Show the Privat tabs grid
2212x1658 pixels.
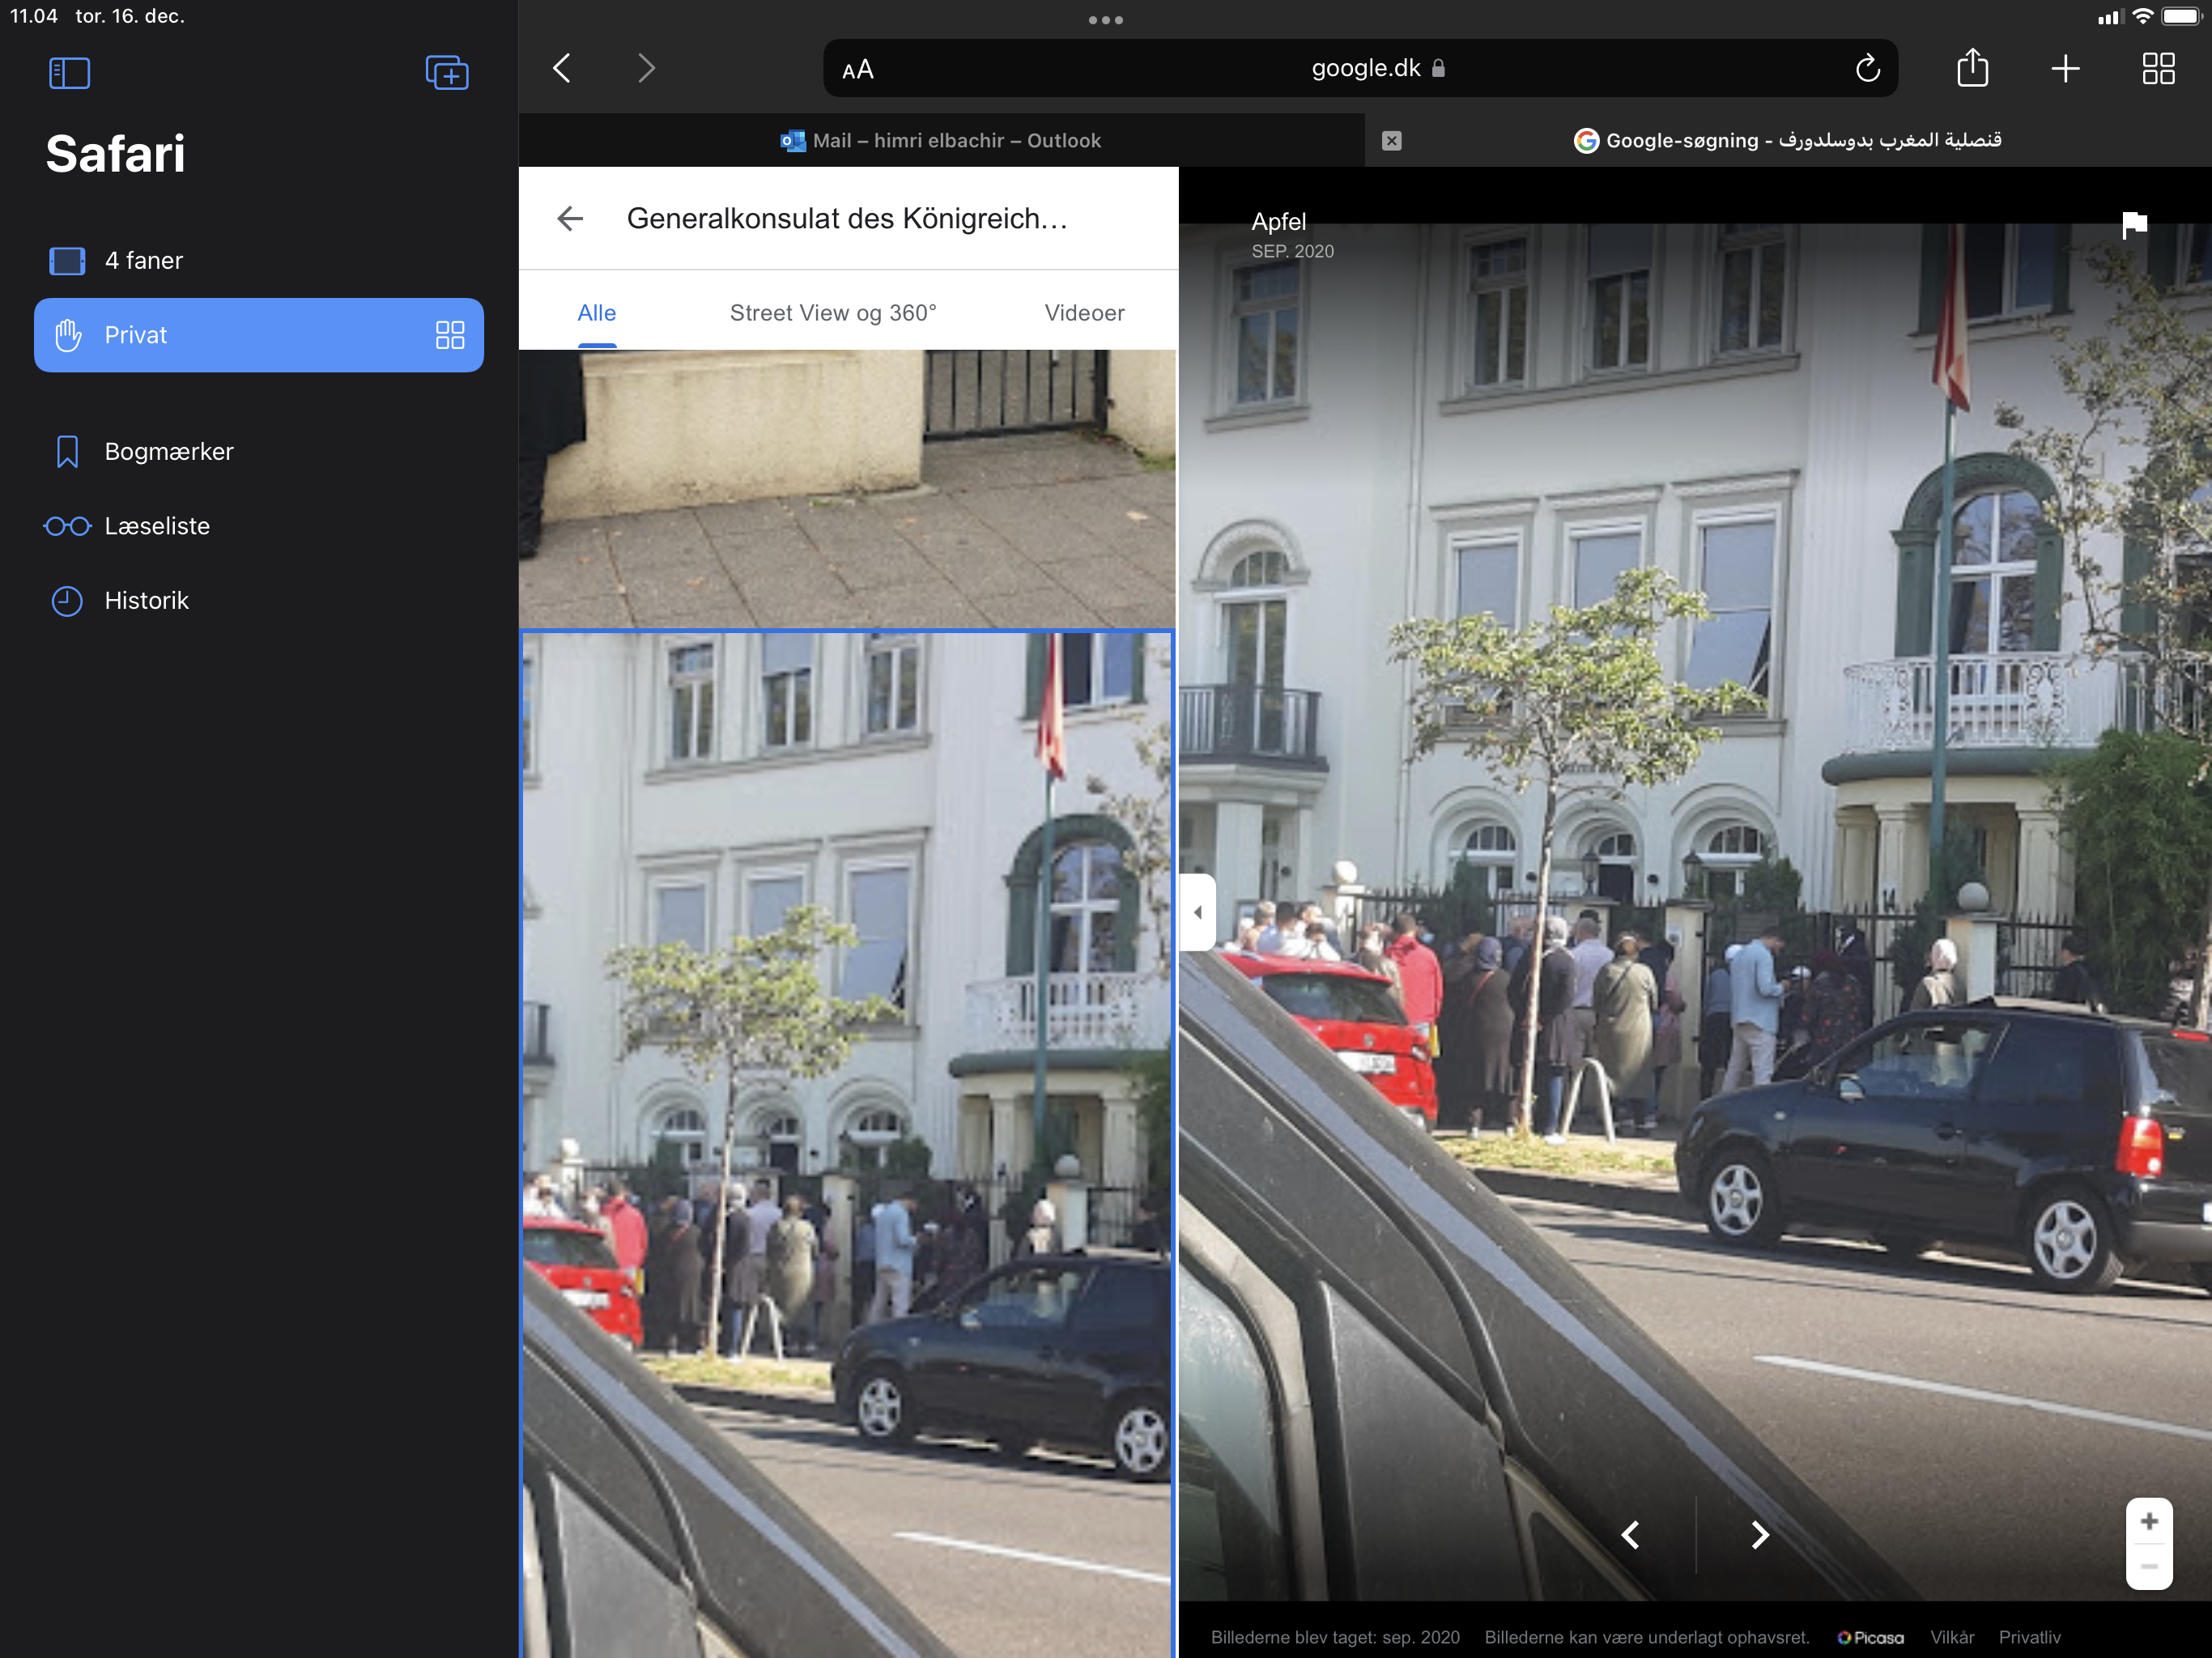coord(450,335)
